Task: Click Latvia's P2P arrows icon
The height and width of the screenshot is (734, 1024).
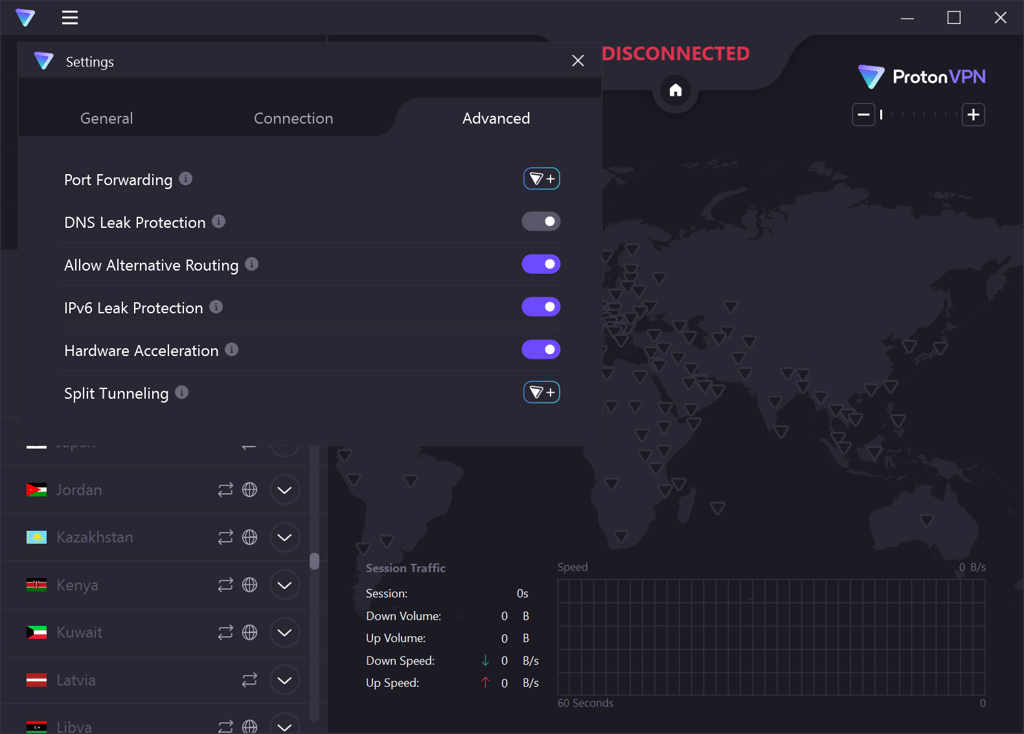Action: [x=249, y=680]
